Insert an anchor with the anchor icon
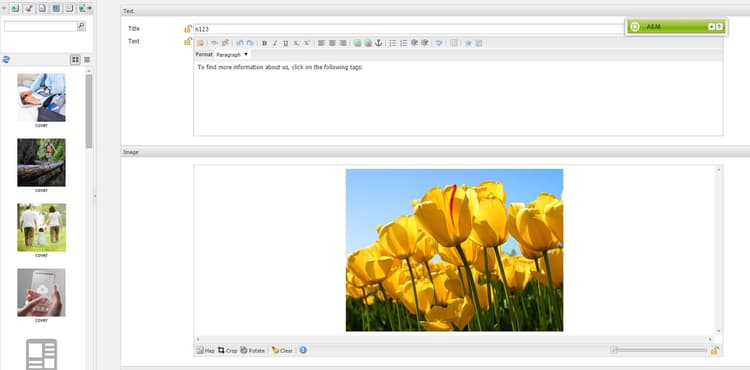Screen dimensions: 750x370 (x=378, y=43)
